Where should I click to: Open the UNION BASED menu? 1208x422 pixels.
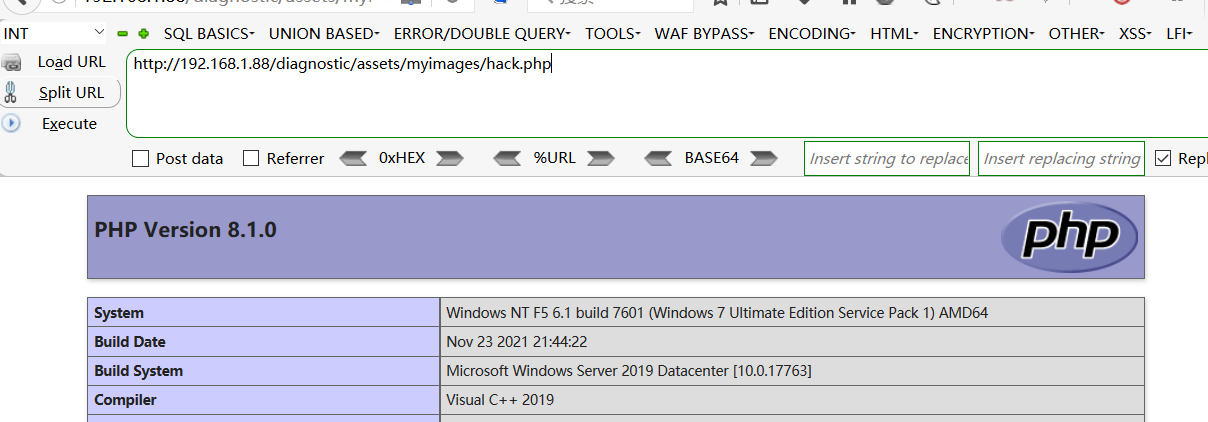pyautogui.click(x=324, y=34)
